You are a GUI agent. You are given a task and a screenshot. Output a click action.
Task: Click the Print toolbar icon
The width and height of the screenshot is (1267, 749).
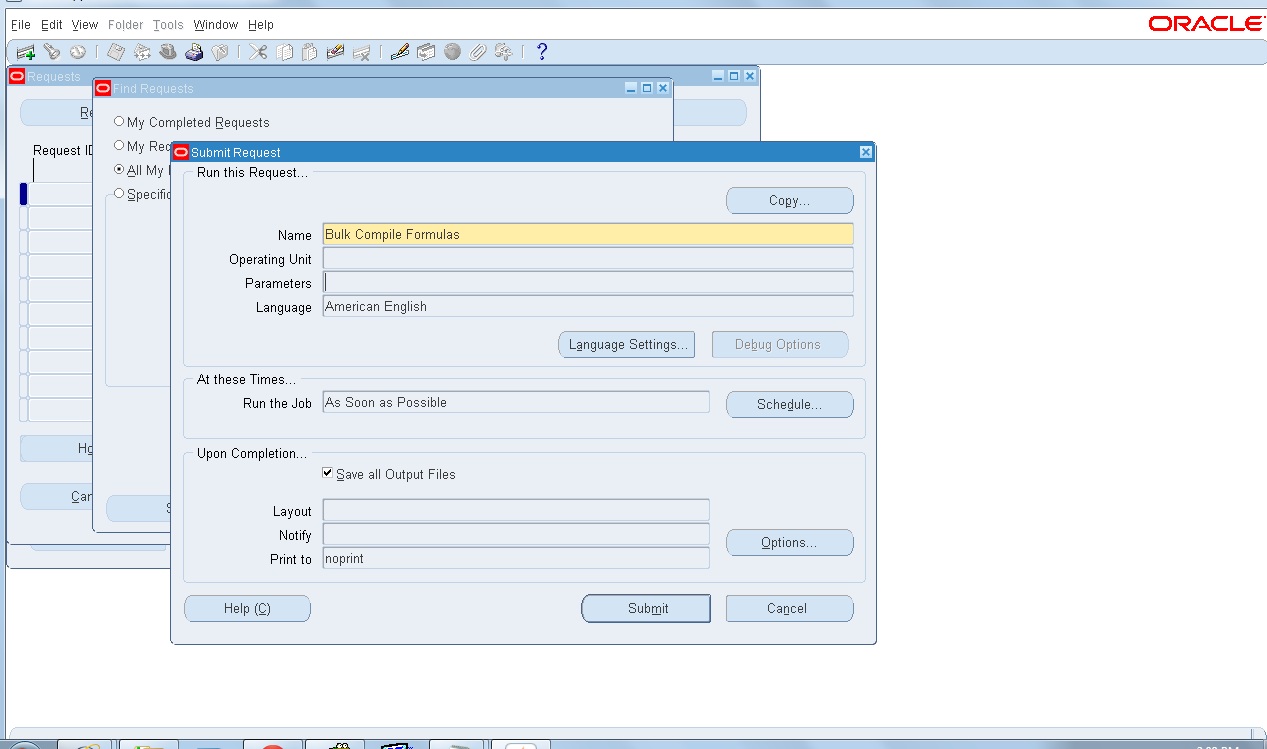point(194,51)
